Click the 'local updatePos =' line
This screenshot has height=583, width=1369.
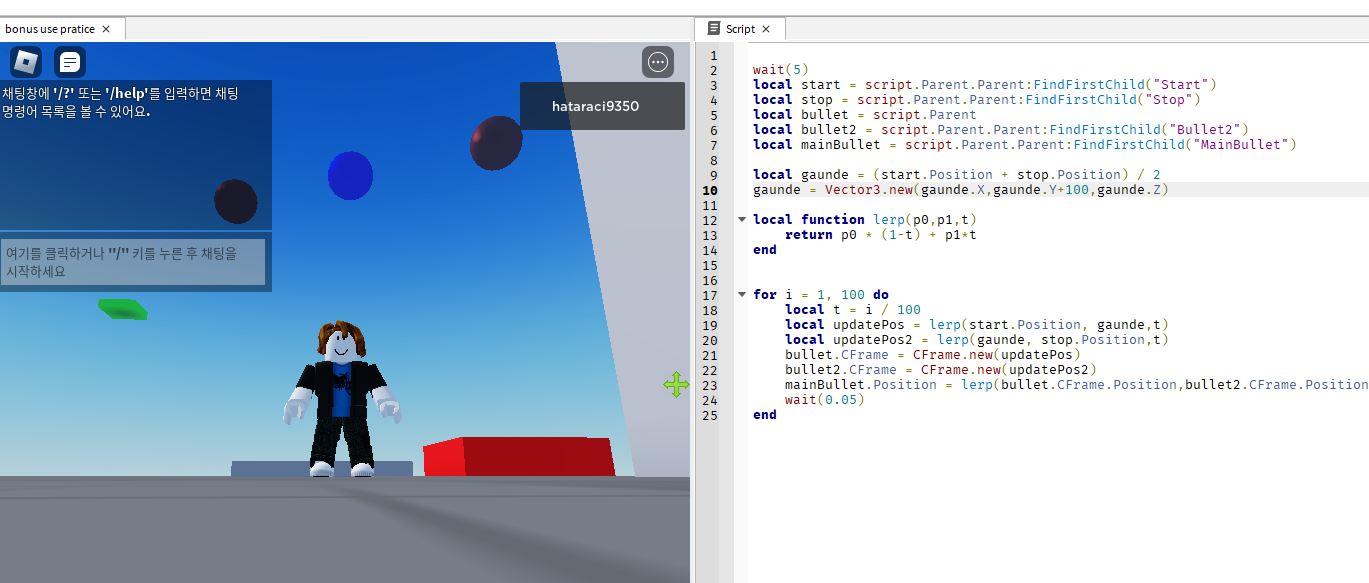point(977,325)
